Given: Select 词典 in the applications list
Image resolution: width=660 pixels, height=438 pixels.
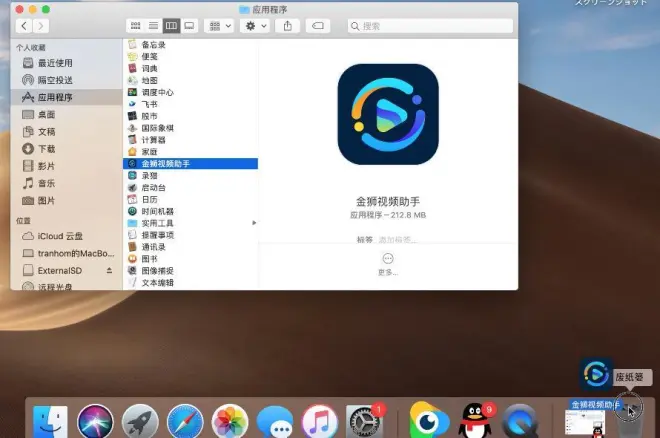Looking at the screenshot, I should point(190,68).
